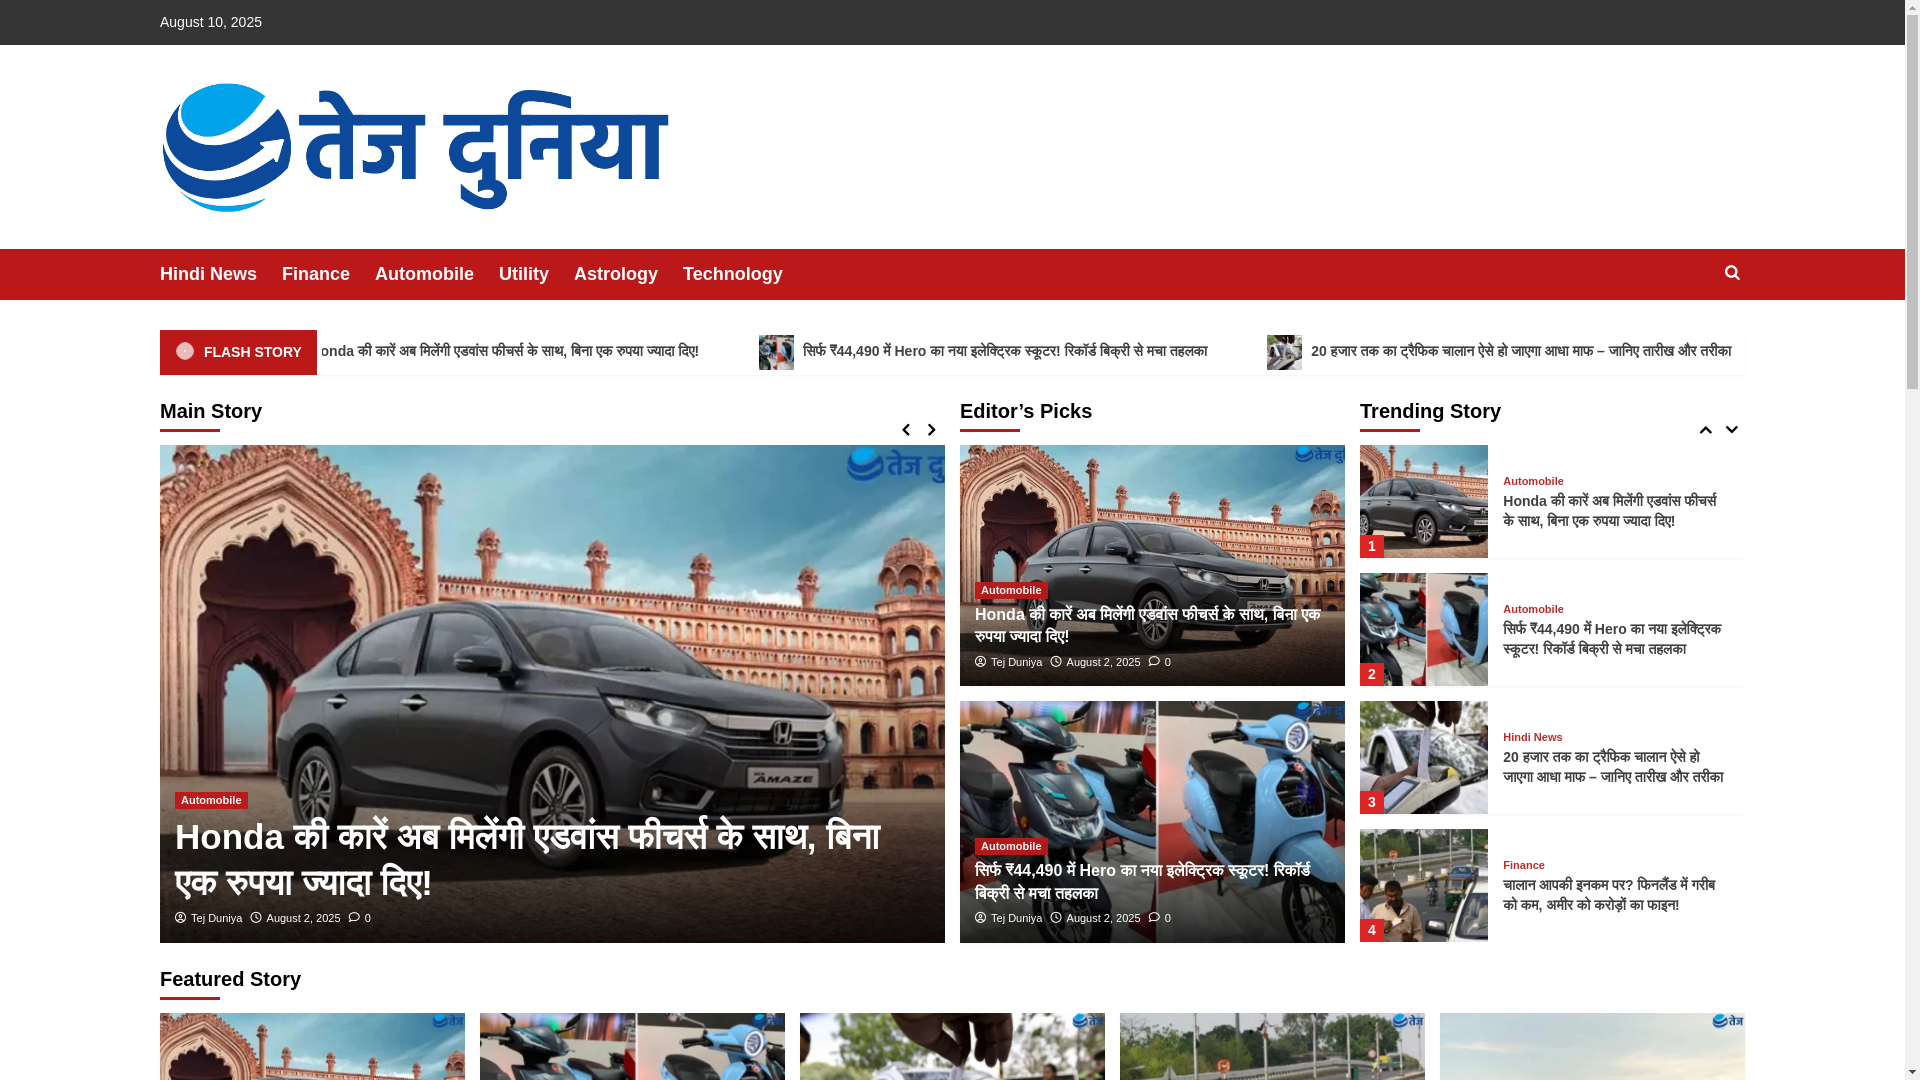Image resolution: width=1920 pixels, height=1080 pixels.
Task: Click the Tej Duniya site logo
Action: [415, 147]
